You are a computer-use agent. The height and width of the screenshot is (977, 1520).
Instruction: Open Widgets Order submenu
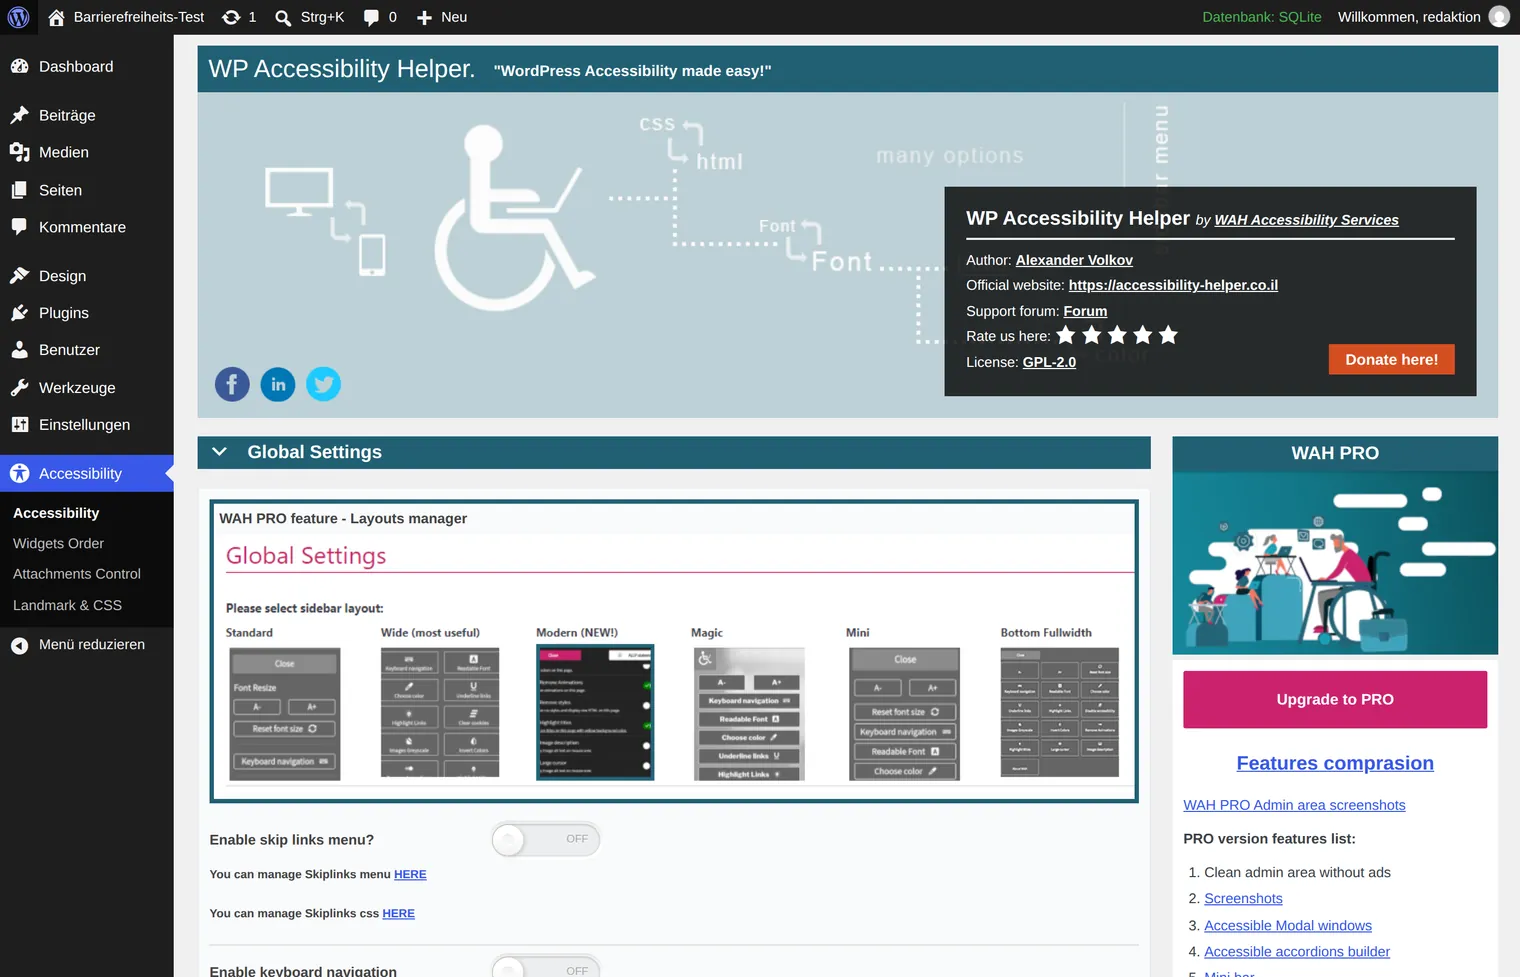tap(58, 544)
